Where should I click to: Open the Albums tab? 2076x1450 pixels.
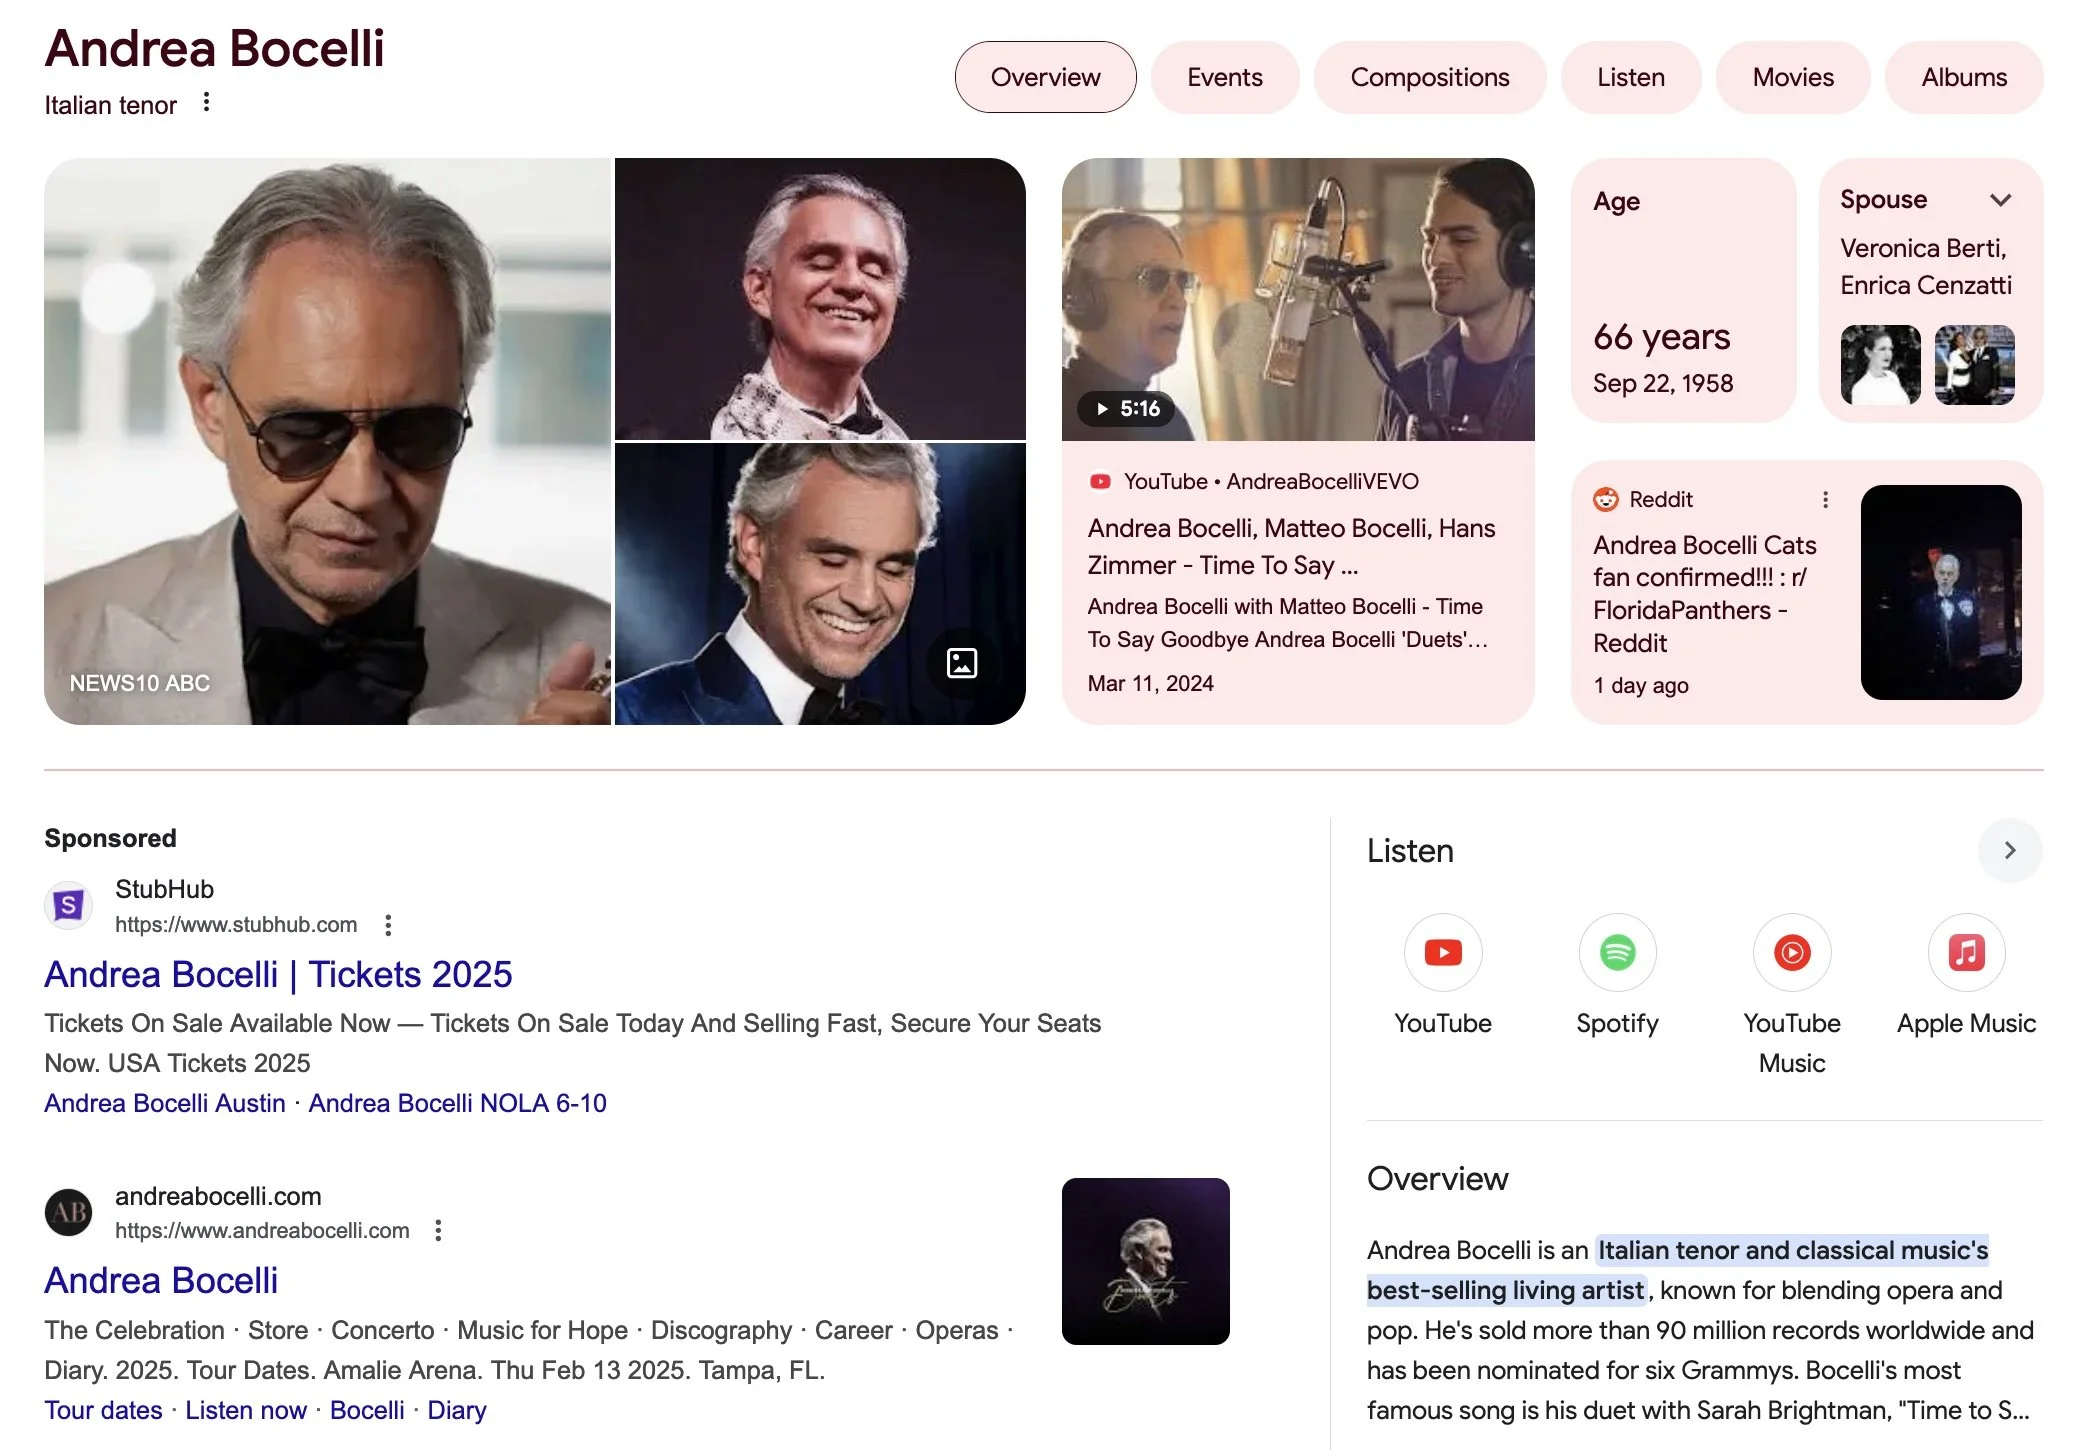(x=1963, y=77)
